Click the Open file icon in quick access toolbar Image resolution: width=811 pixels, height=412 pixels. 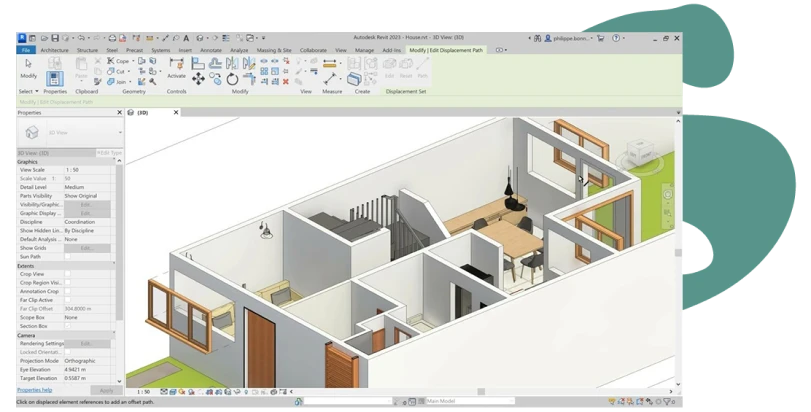(44, 38)
